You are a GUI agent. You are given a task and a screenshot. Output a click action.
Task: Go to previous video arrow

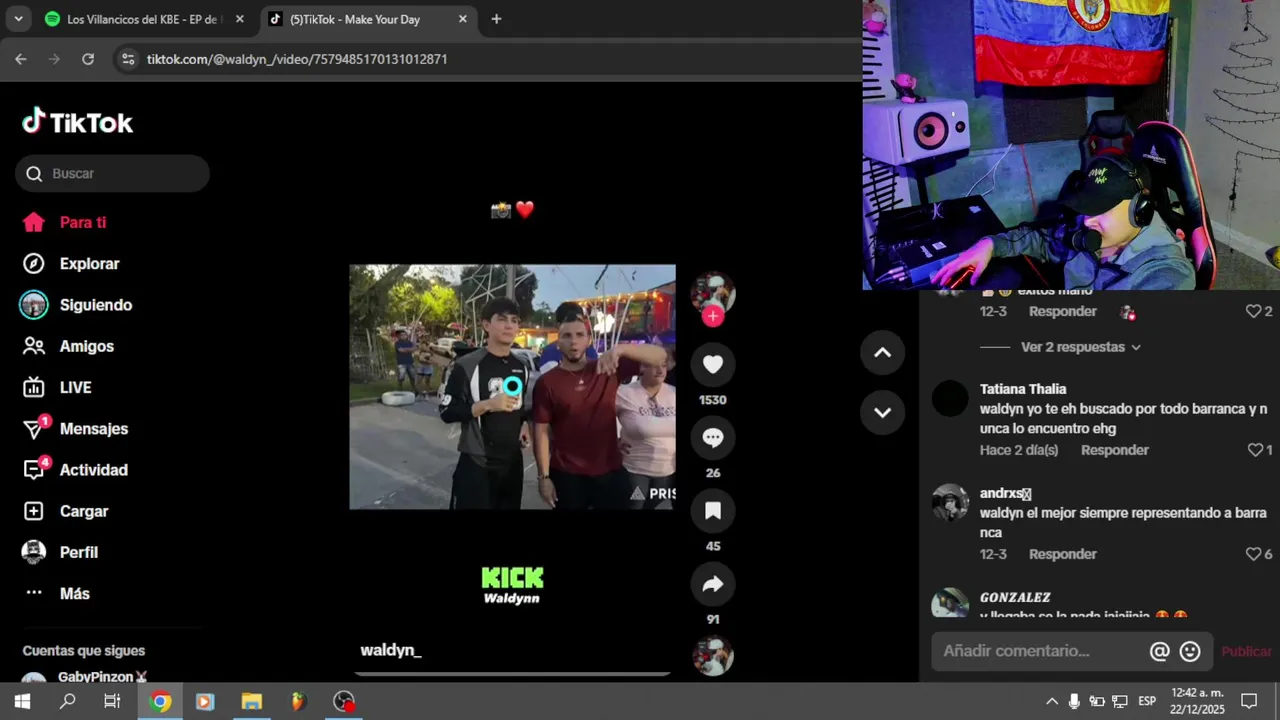(882, 352)
